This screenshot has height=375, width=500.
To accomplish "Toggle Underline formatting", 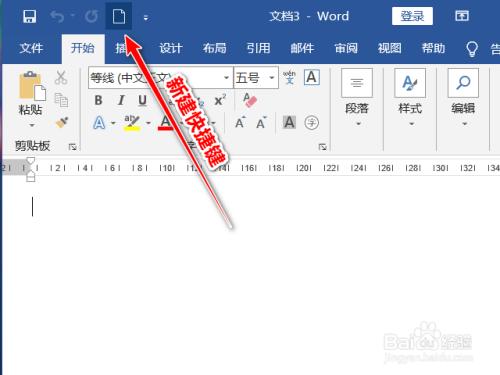I will click(143, 100).
